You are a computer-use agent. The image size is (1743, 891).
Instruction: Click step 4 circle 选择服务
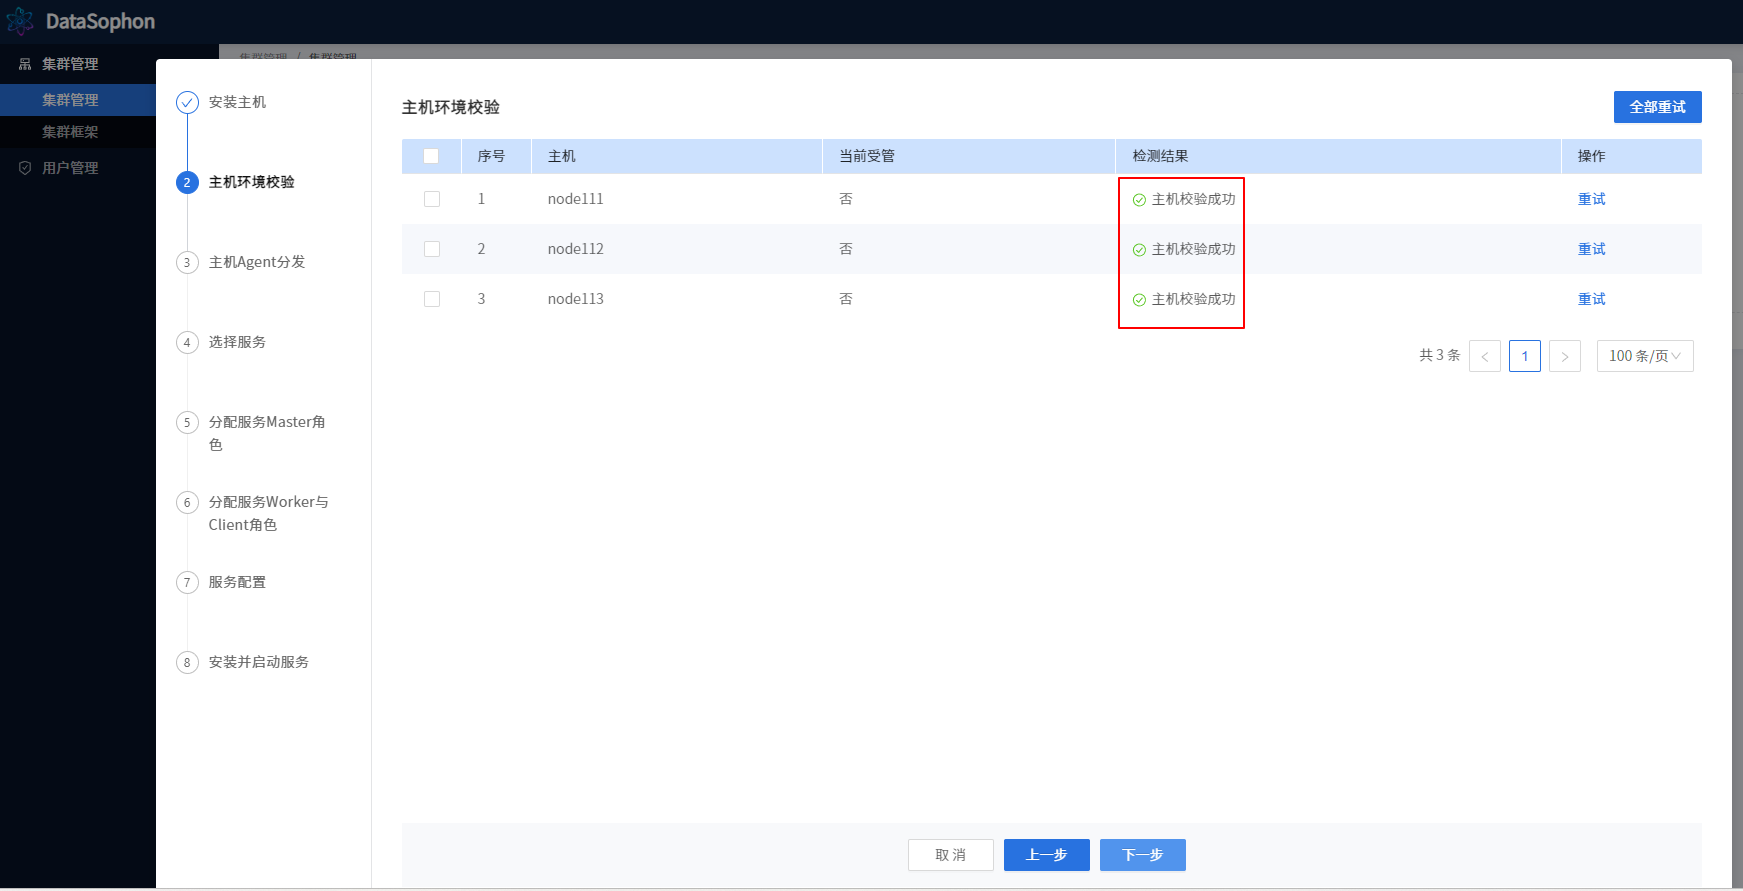187,342
